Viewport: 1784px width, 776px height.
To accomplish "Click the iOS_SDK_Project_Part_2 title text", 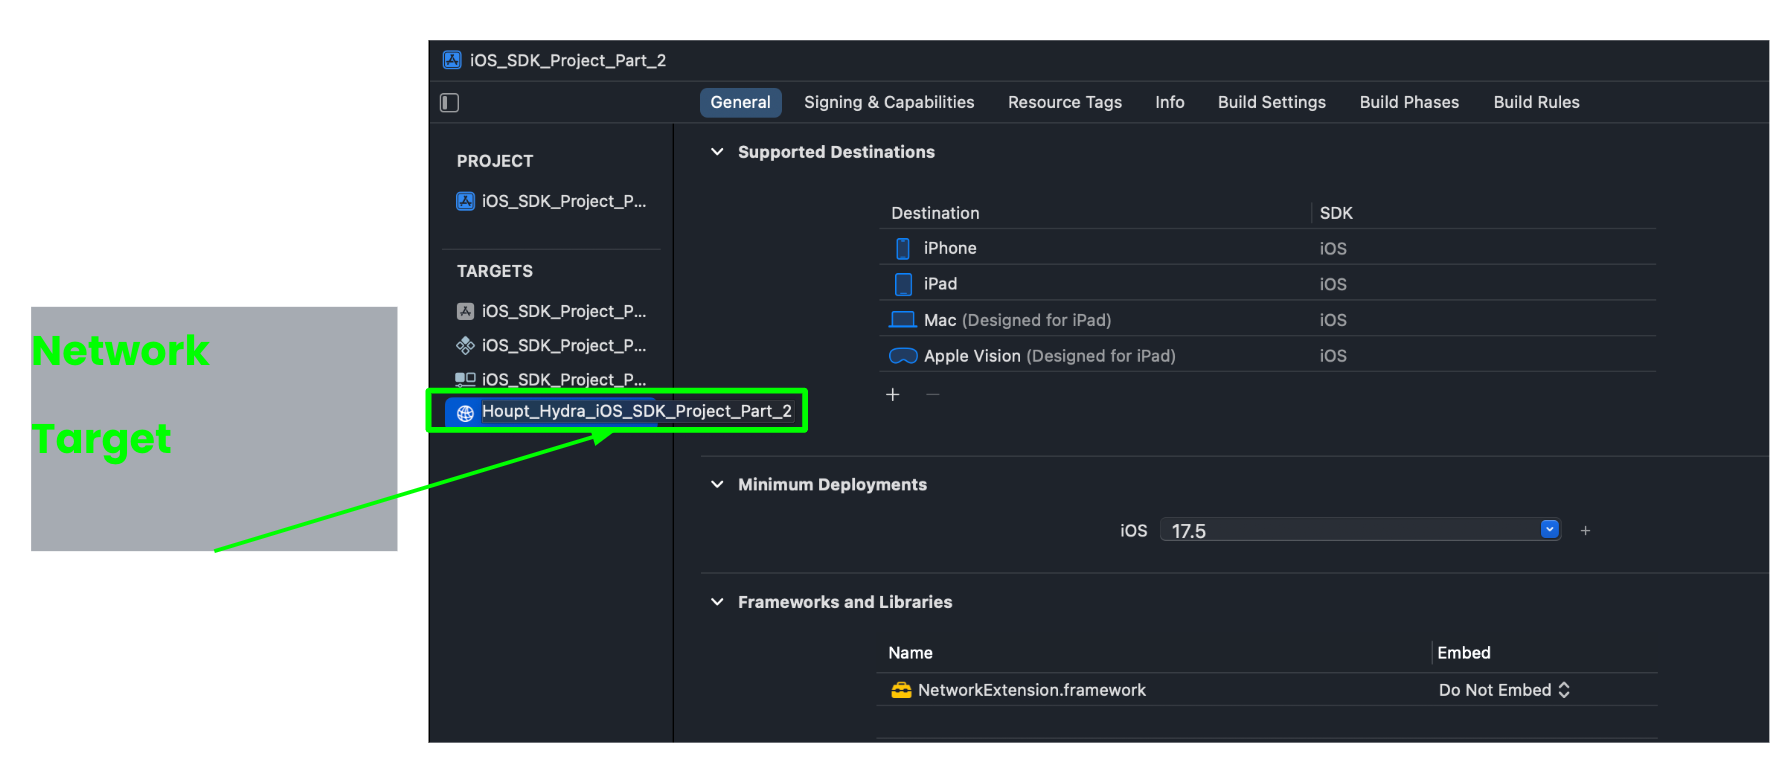I will click(x=568, y=60).
